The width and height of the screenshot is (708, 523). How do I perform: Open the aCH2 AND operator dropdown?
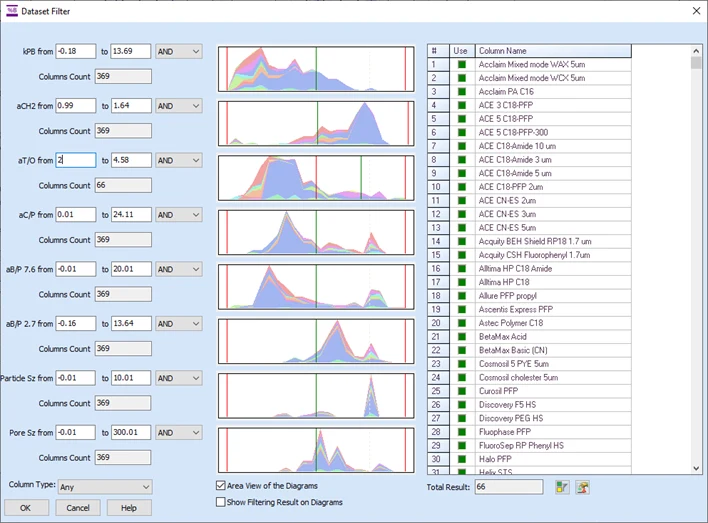178,106
